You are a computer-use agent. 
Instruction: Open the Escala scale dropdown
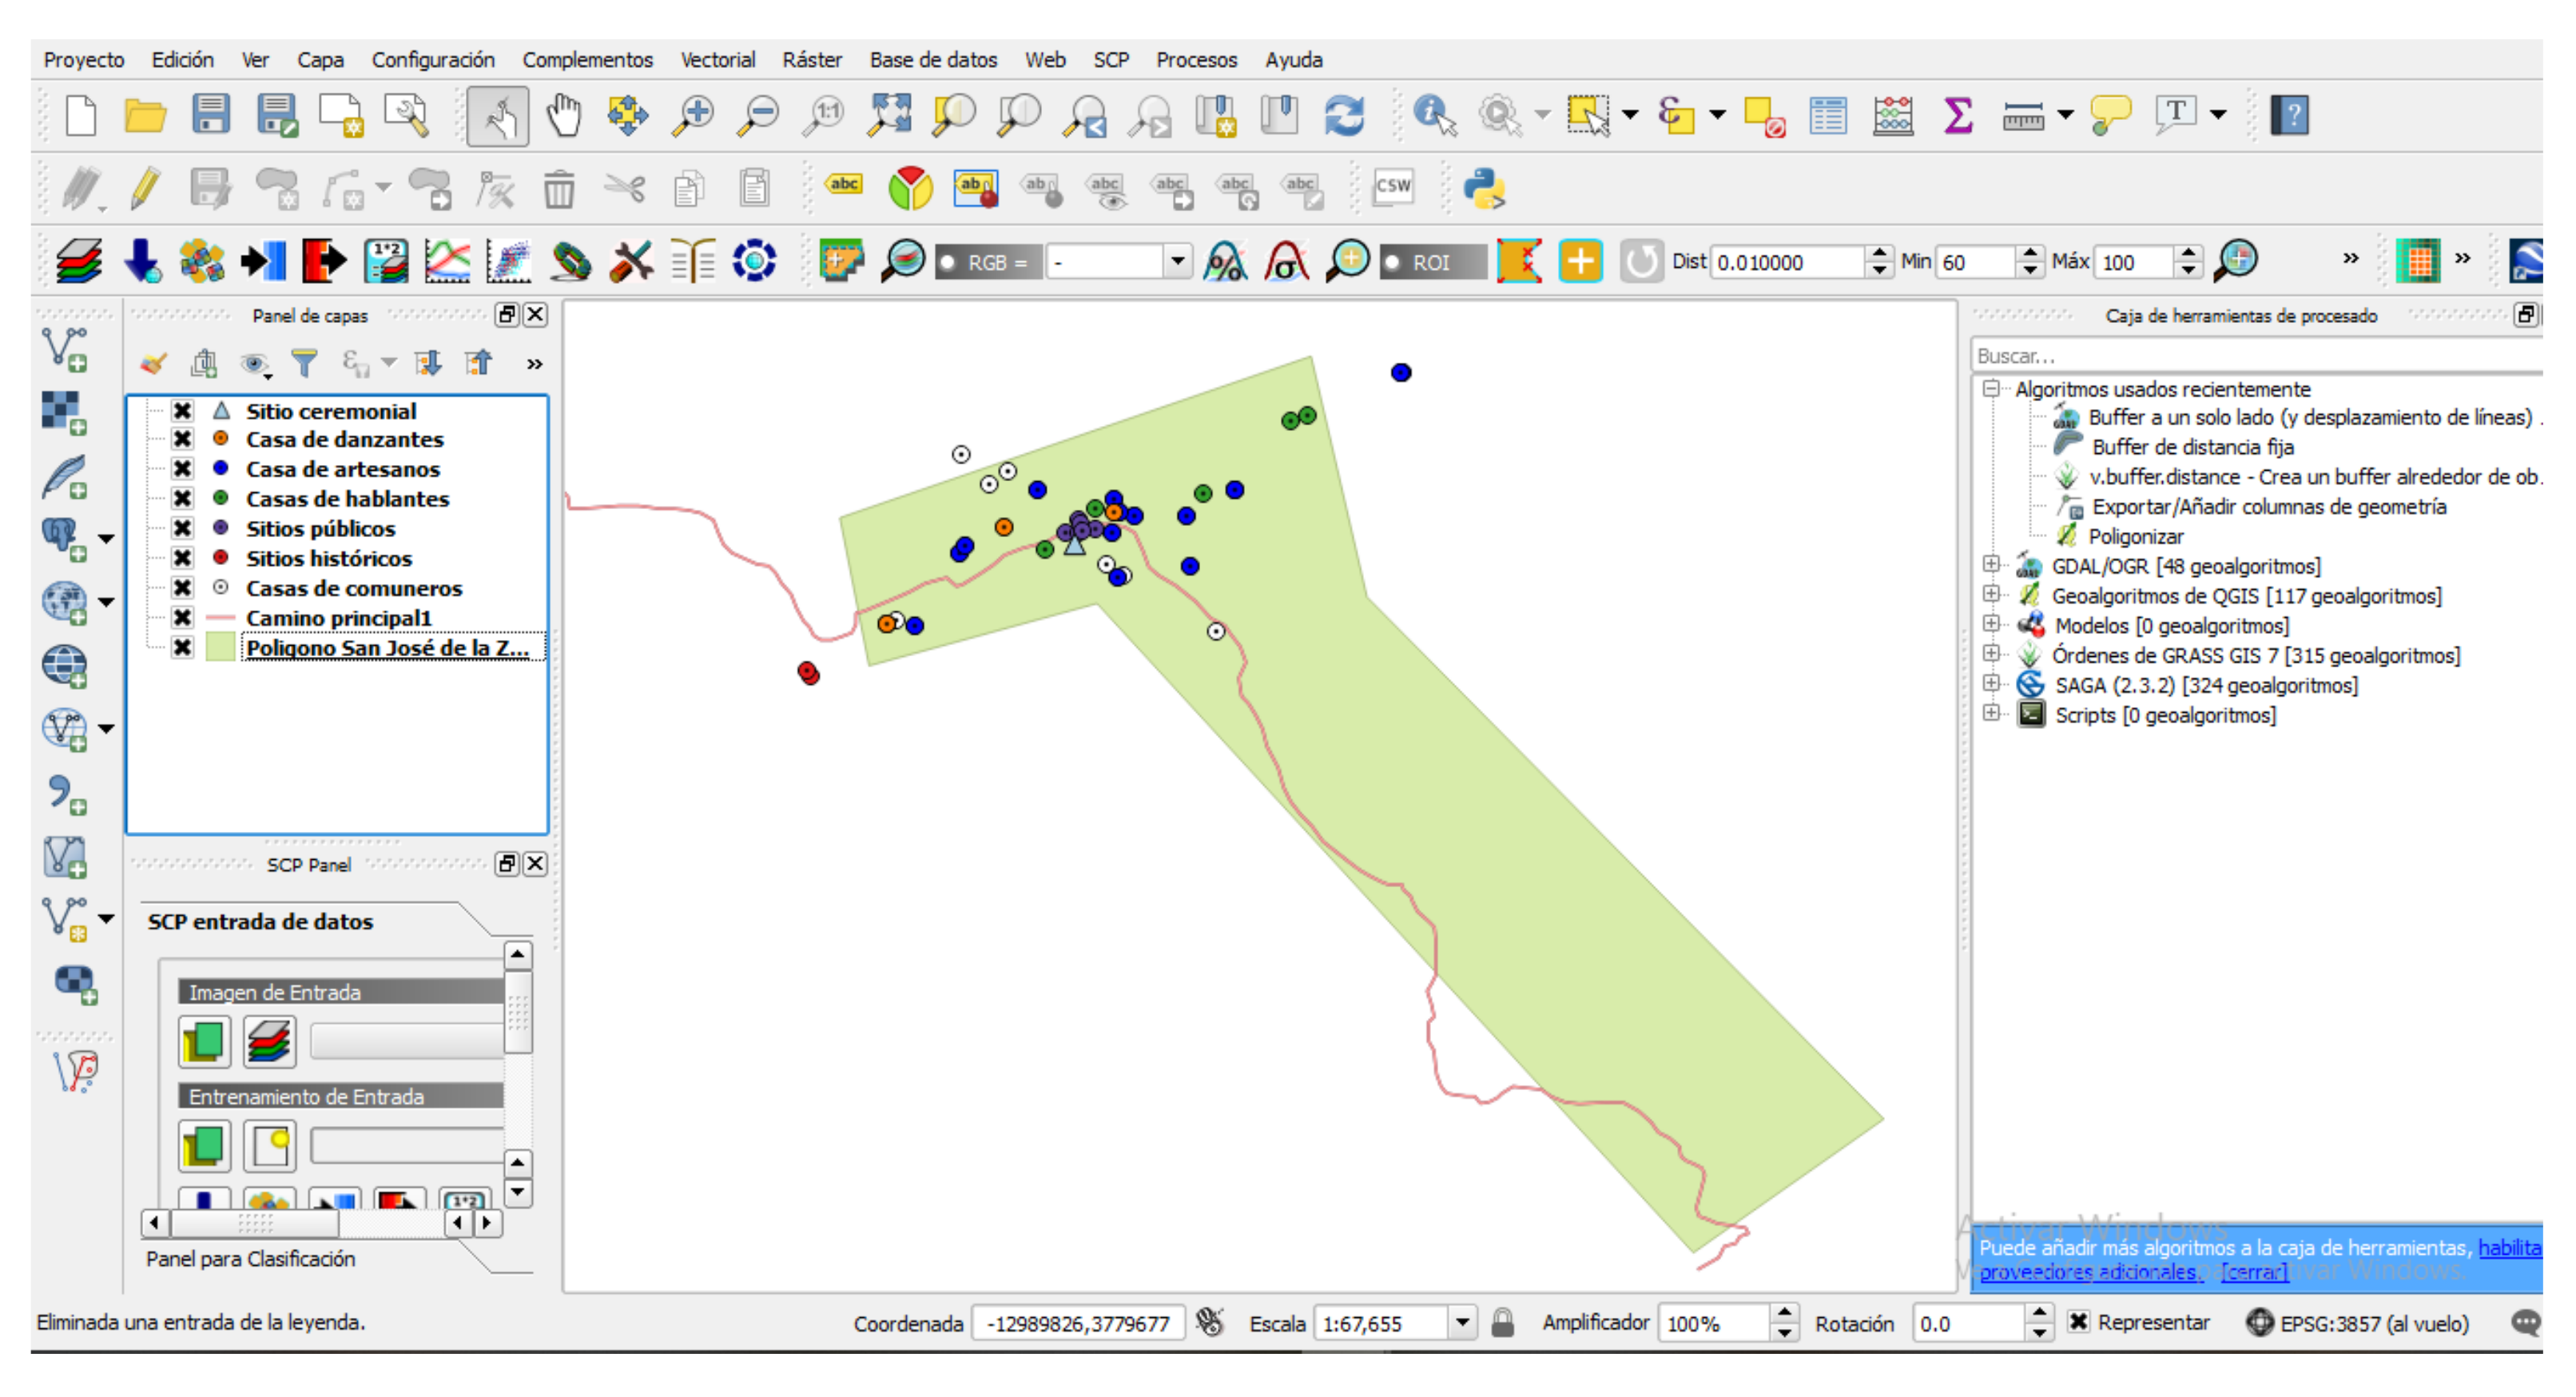(x=1462, y=1322)
